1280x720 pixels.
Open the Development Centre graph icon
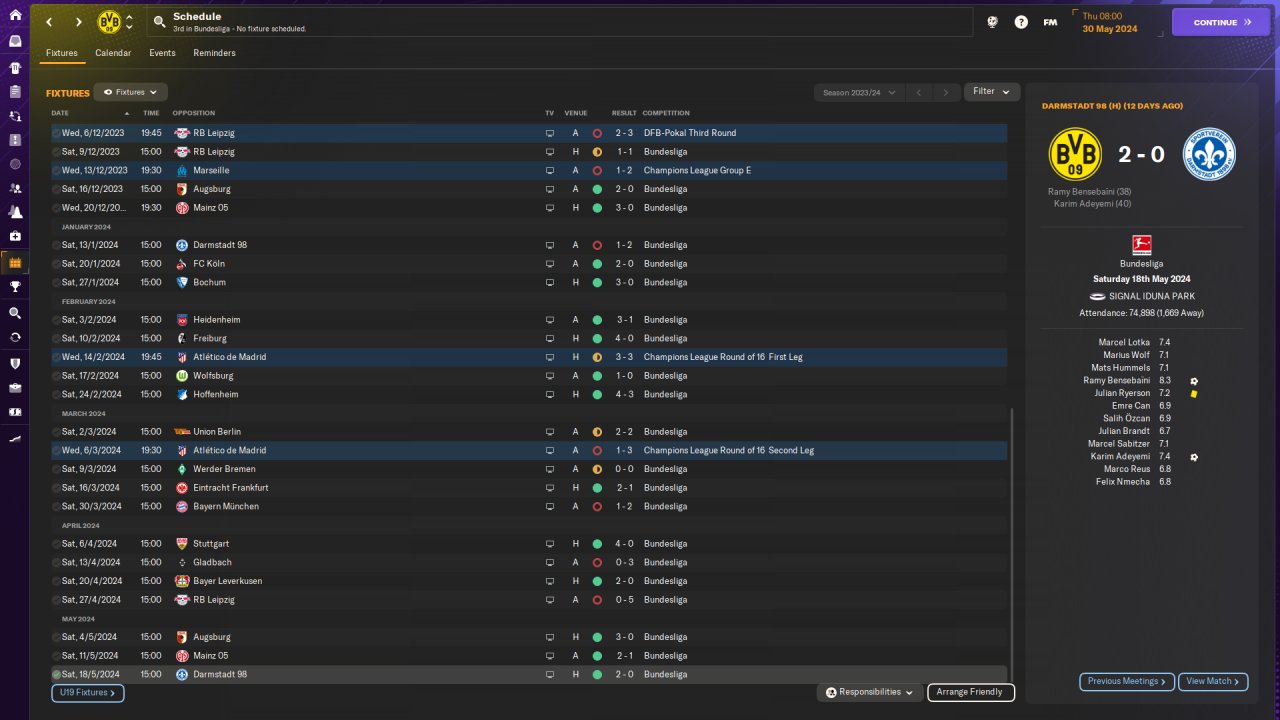point(15,437)
